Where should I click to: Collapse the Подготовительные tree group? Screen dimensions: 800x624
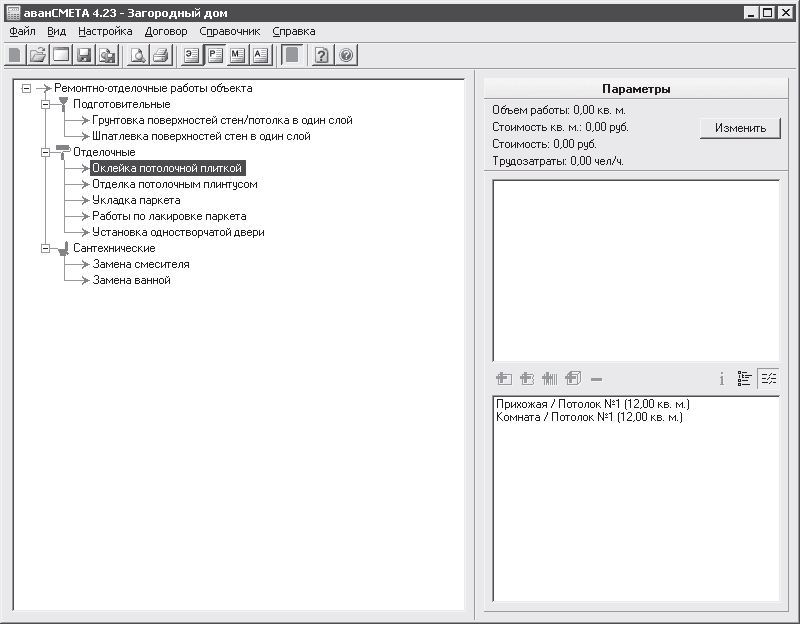pos(45,104)
